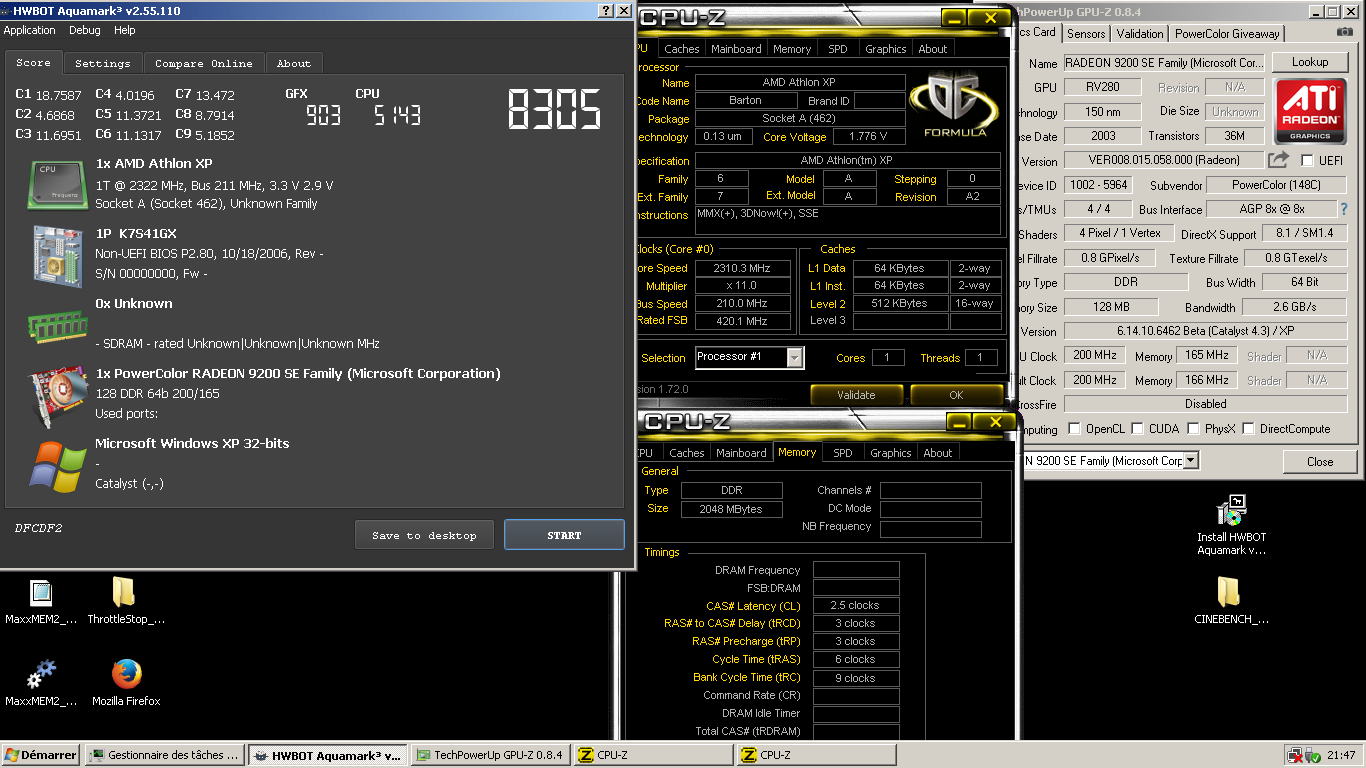The image size is (1366, 768).
Task: Open the Validation tab in GPU-Z
Action: pos(1140,33)
